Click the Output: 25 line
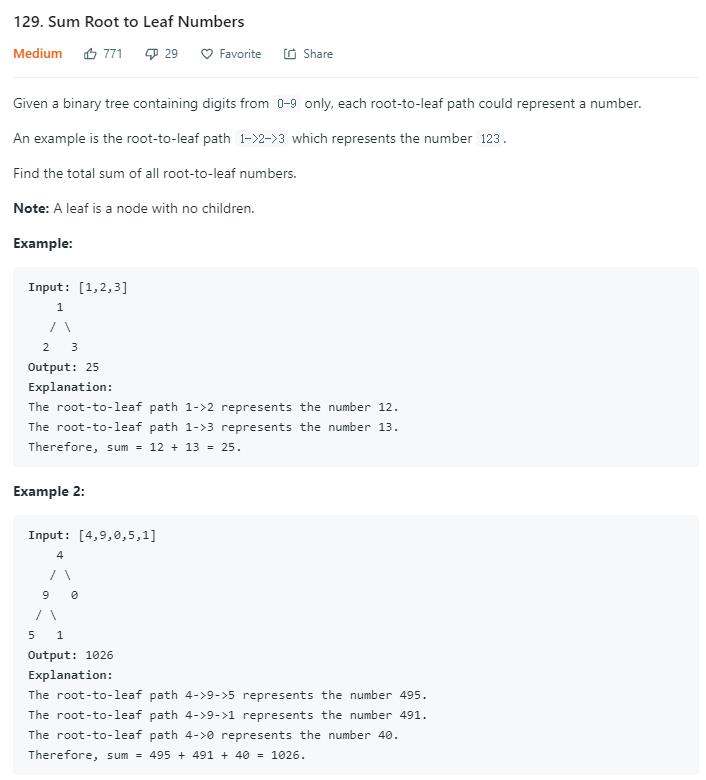706x780 pixels. pyautogui.click(x=63, y=367)
